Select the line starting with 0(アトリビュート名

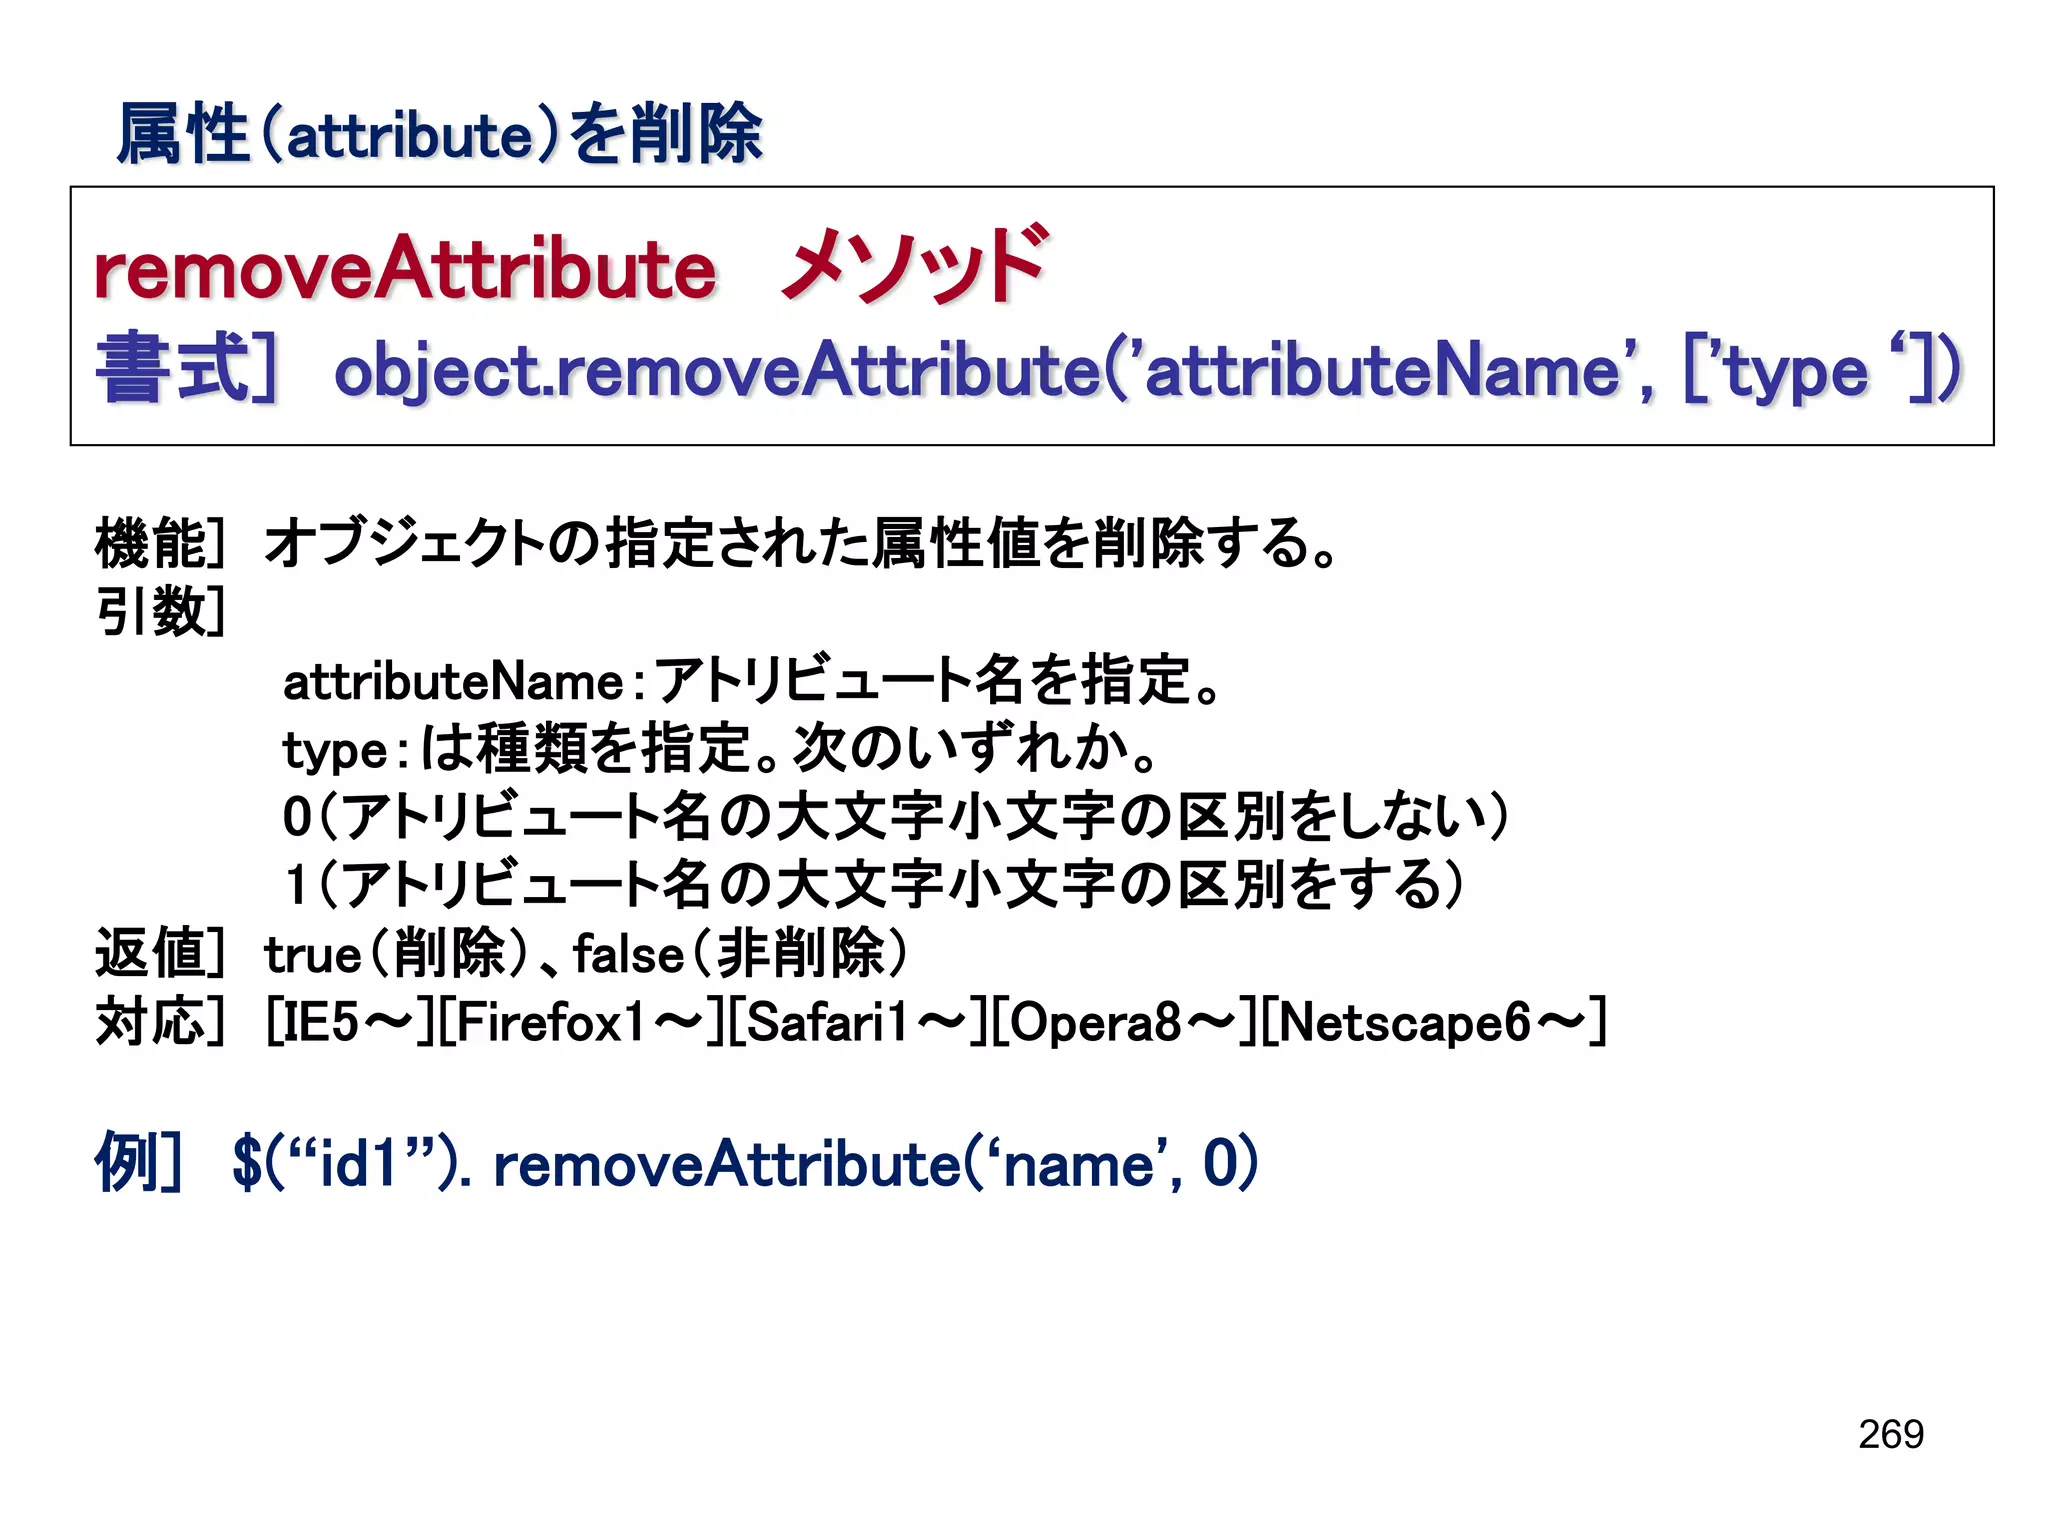(x=896, y=816)
